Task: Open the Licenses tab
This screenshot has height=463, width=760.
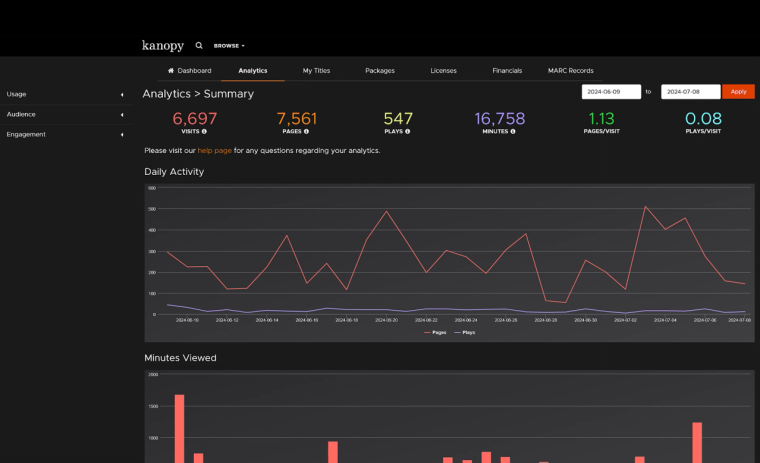Action: coord(443,71)
